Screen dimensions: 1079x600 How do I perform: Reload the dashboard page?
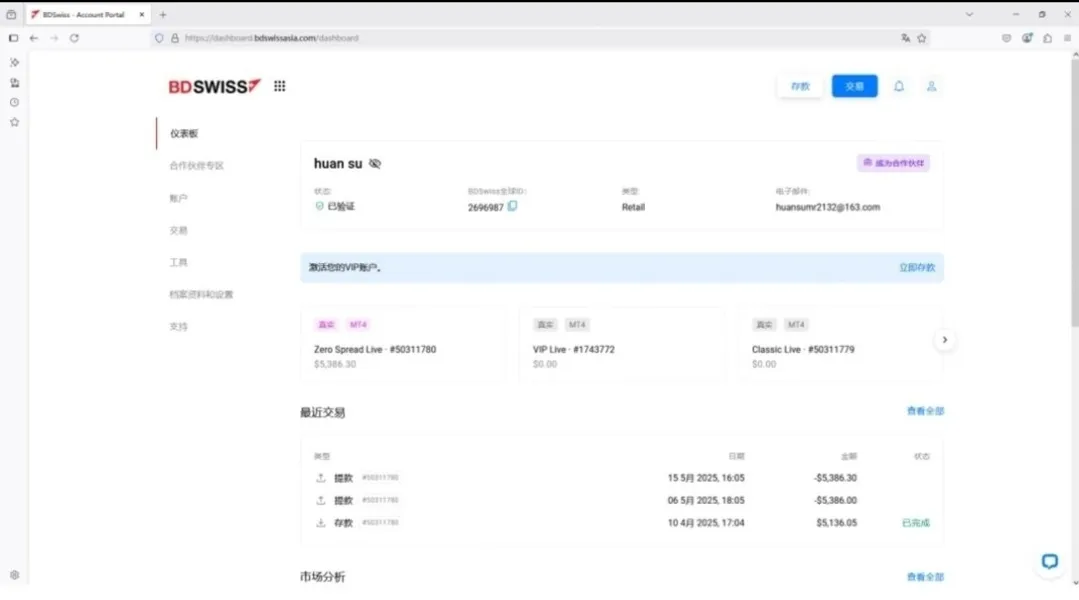pyautogui.click(x=74, y=38)
